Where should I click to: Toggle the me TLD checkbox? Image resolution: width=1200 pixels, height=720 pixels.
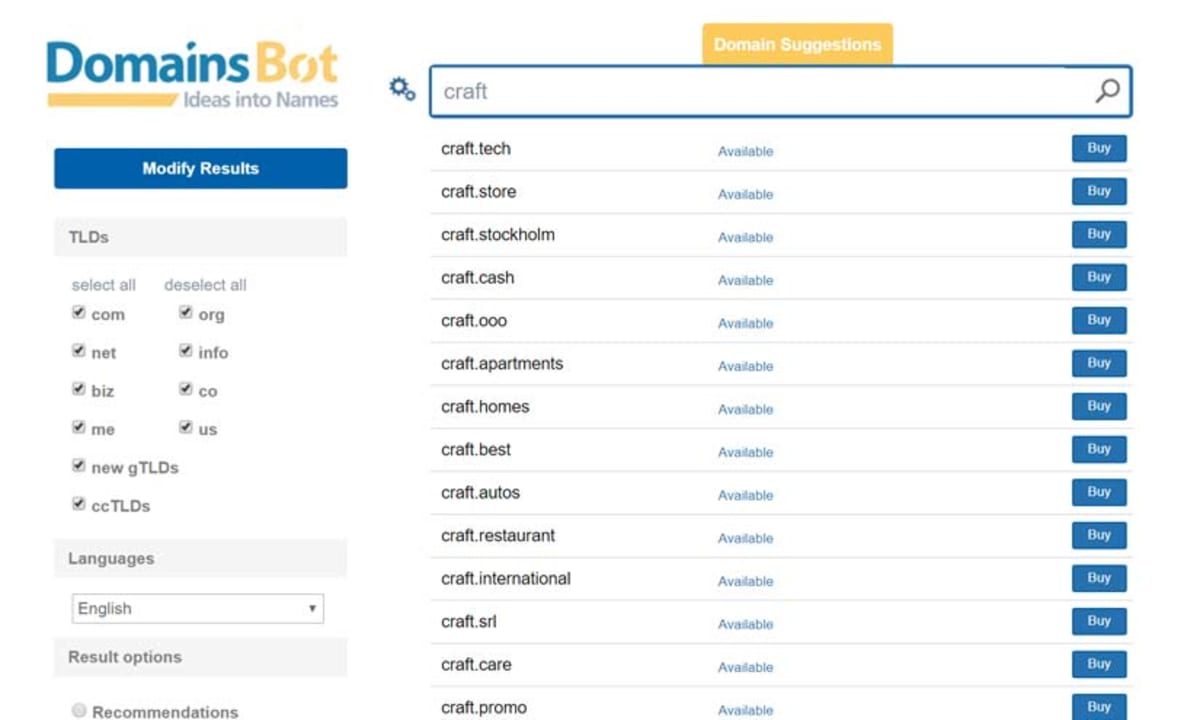pyautogui.click(x=79, y=427)
